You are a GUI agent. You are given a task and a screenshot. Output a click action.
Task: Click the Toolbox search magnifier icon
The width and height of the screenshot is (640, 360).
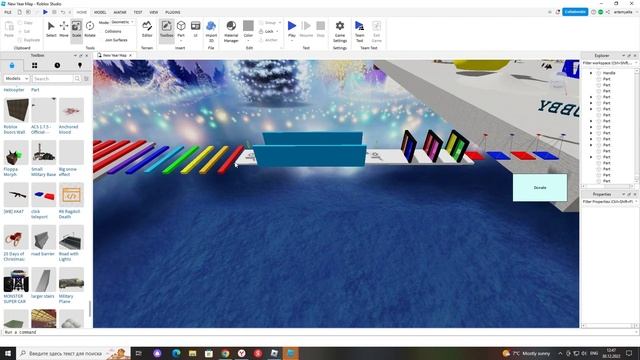coord(77,78)
